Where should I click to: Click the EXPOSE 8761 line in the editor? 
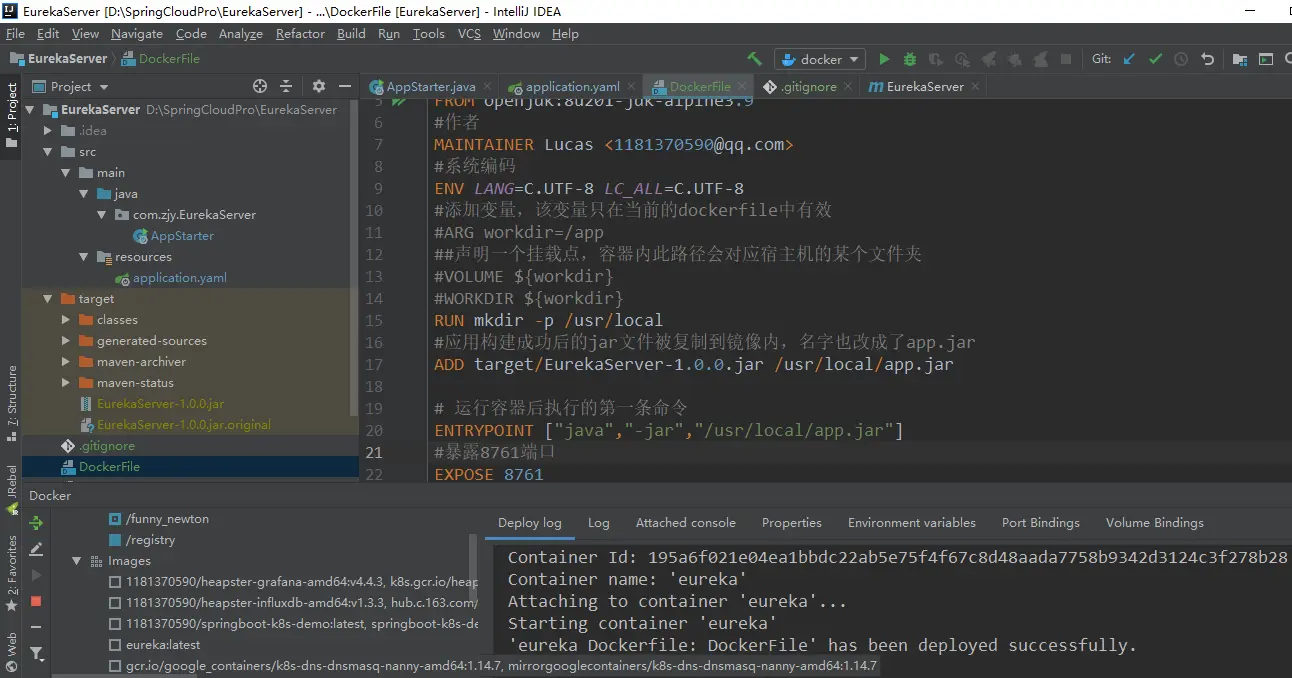tap(489, 474)
